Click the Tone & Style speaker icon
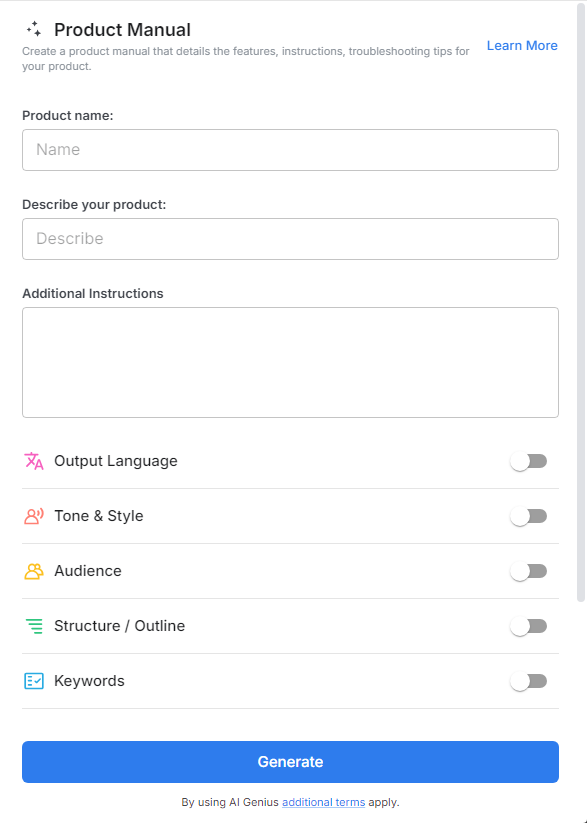This screenshot has height=823, width=587. tap(33, 516)
